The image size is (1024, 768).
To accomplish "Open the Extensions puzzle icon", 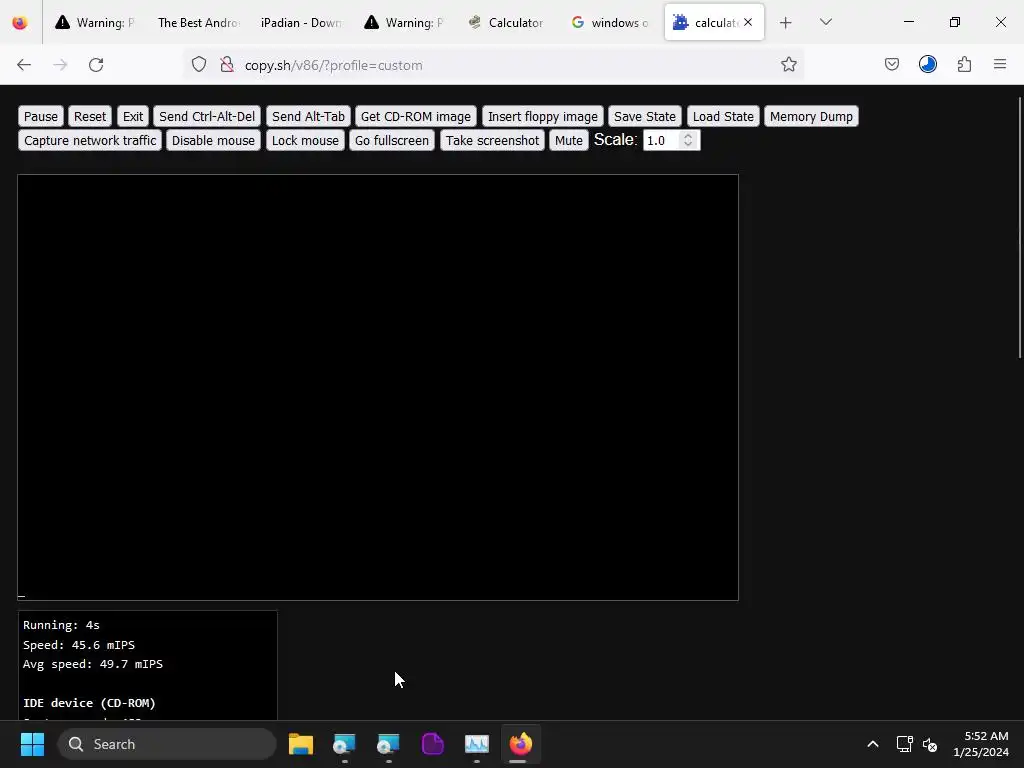I will click(x=965, y=65).
